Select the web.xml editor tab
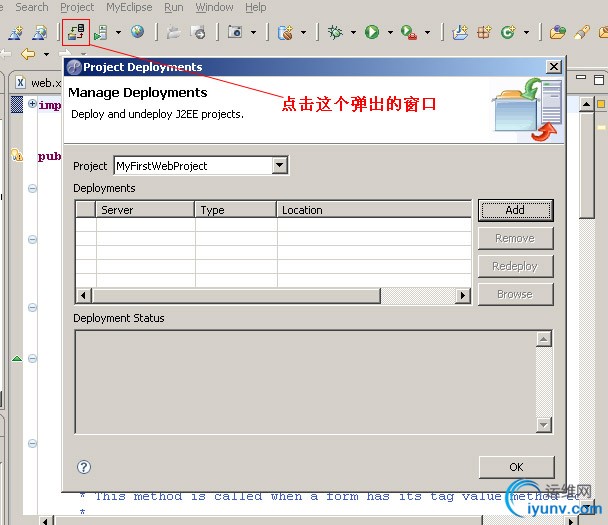608x525 pixels. pyautogui.click(x=38, y=83)
